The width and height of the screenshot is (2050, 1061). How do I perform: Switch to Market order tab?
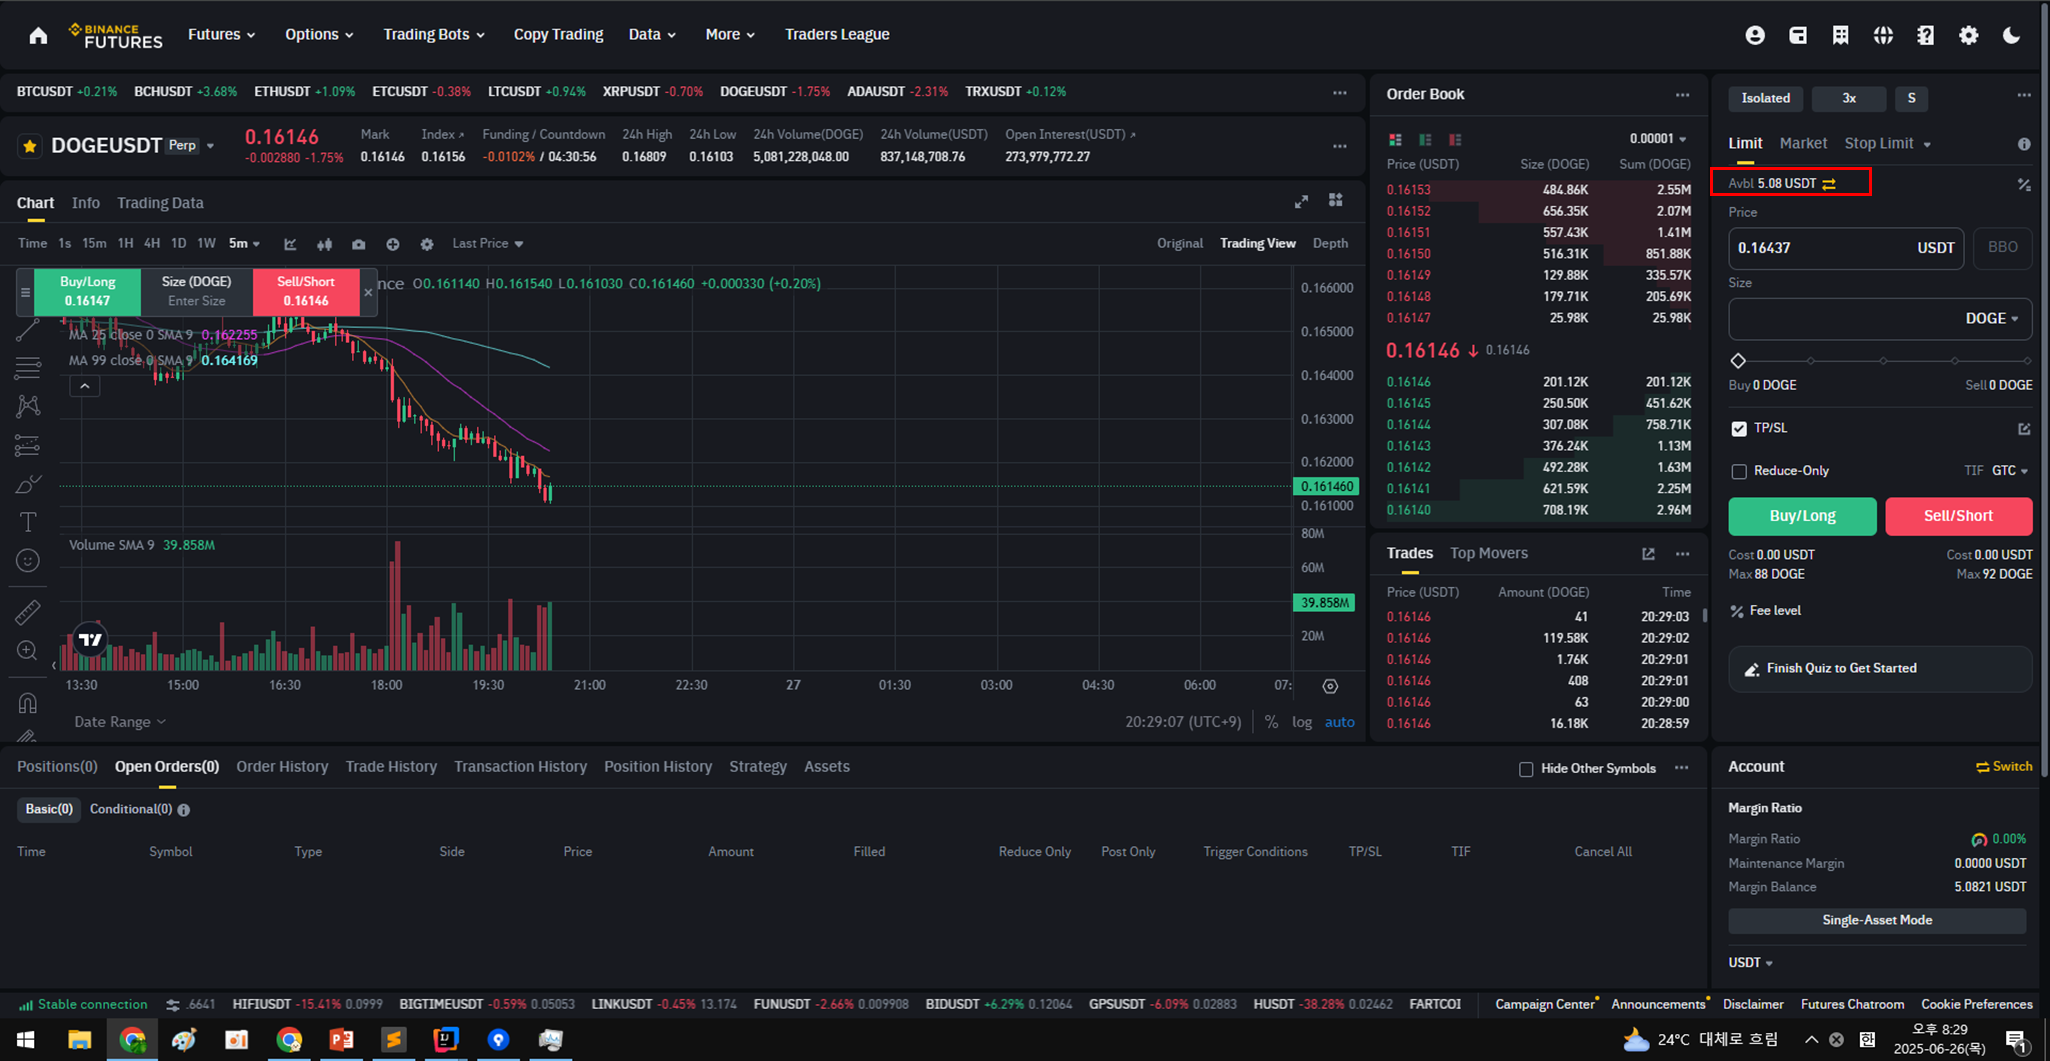1803,143
